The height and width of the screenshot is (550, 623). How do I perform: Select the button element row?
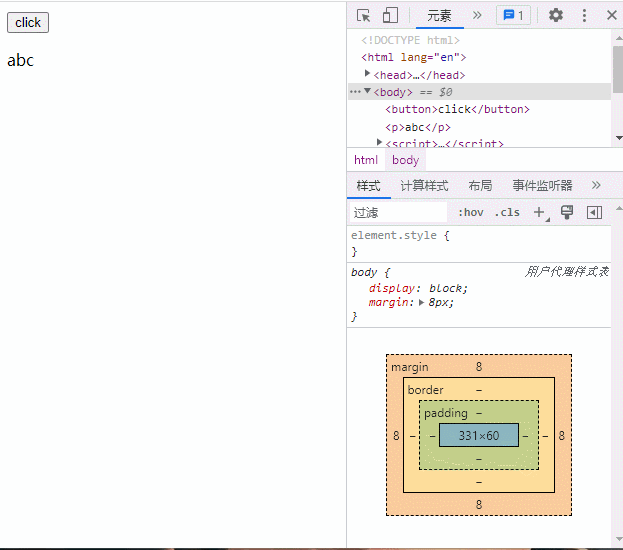[457, 109]
